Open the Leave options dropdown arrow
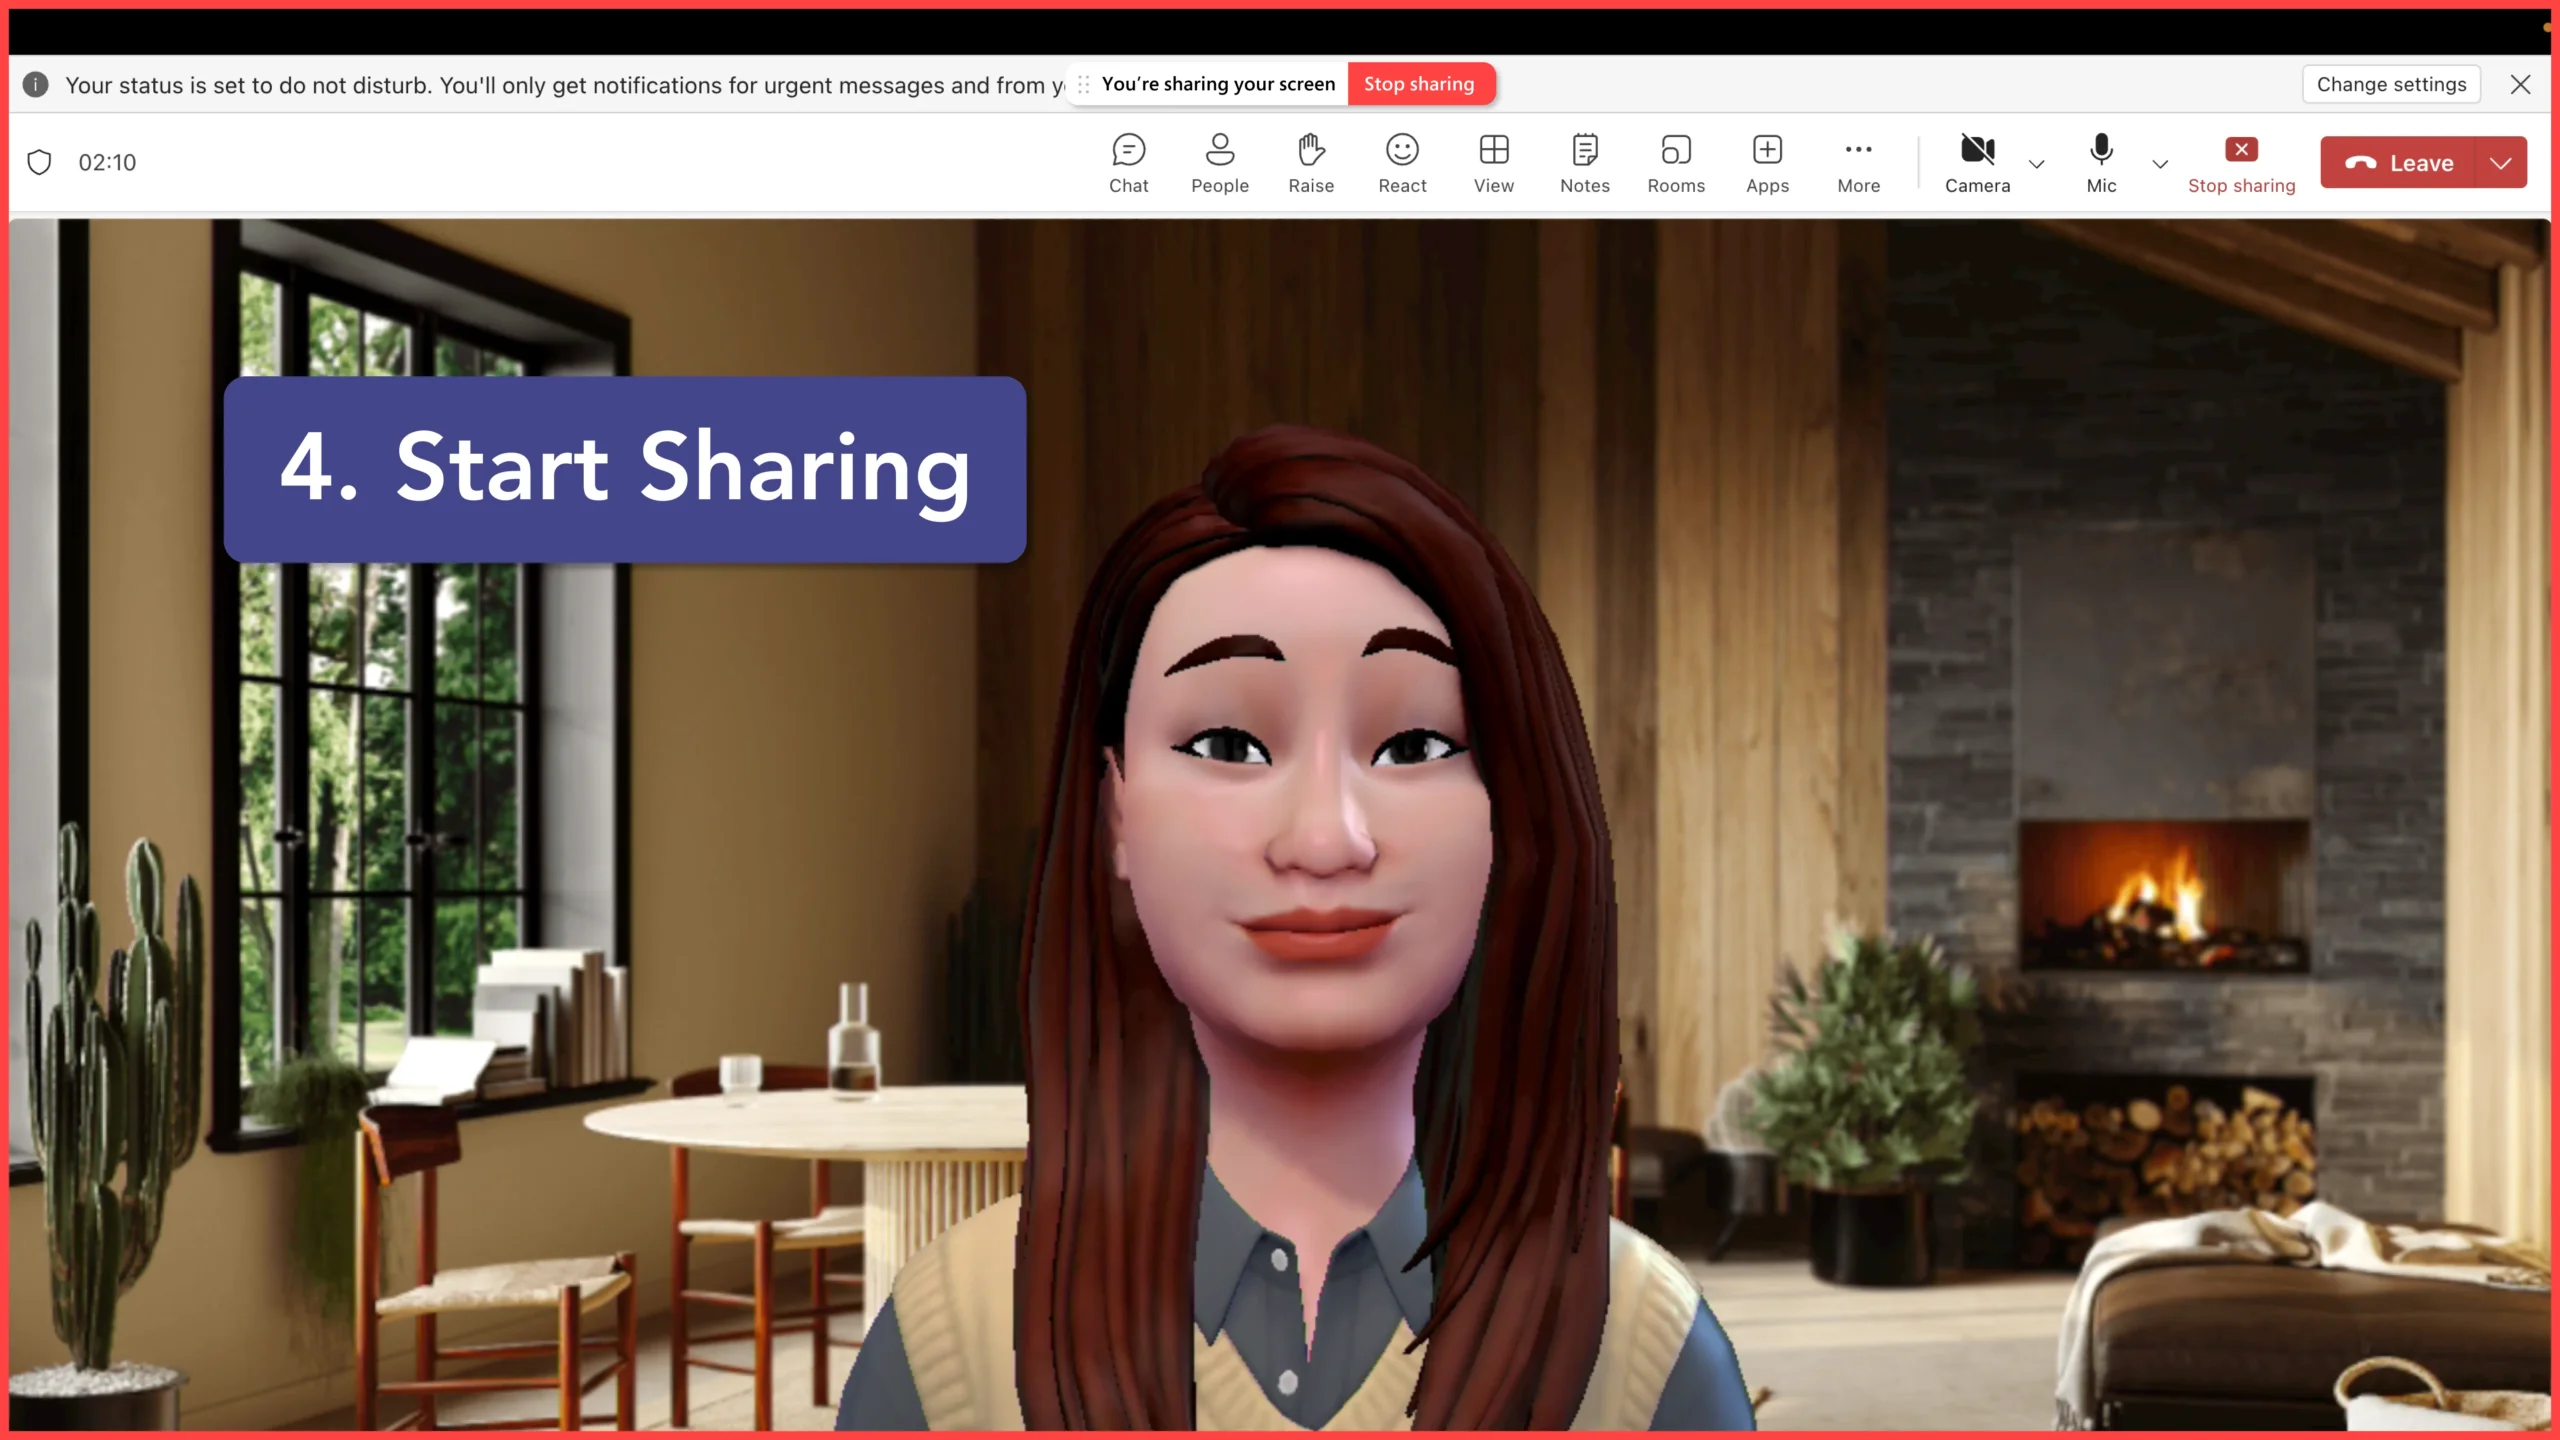The height and width of the screenshot is (1440, 2560). pyautogui.click(x=2501, y=163)
